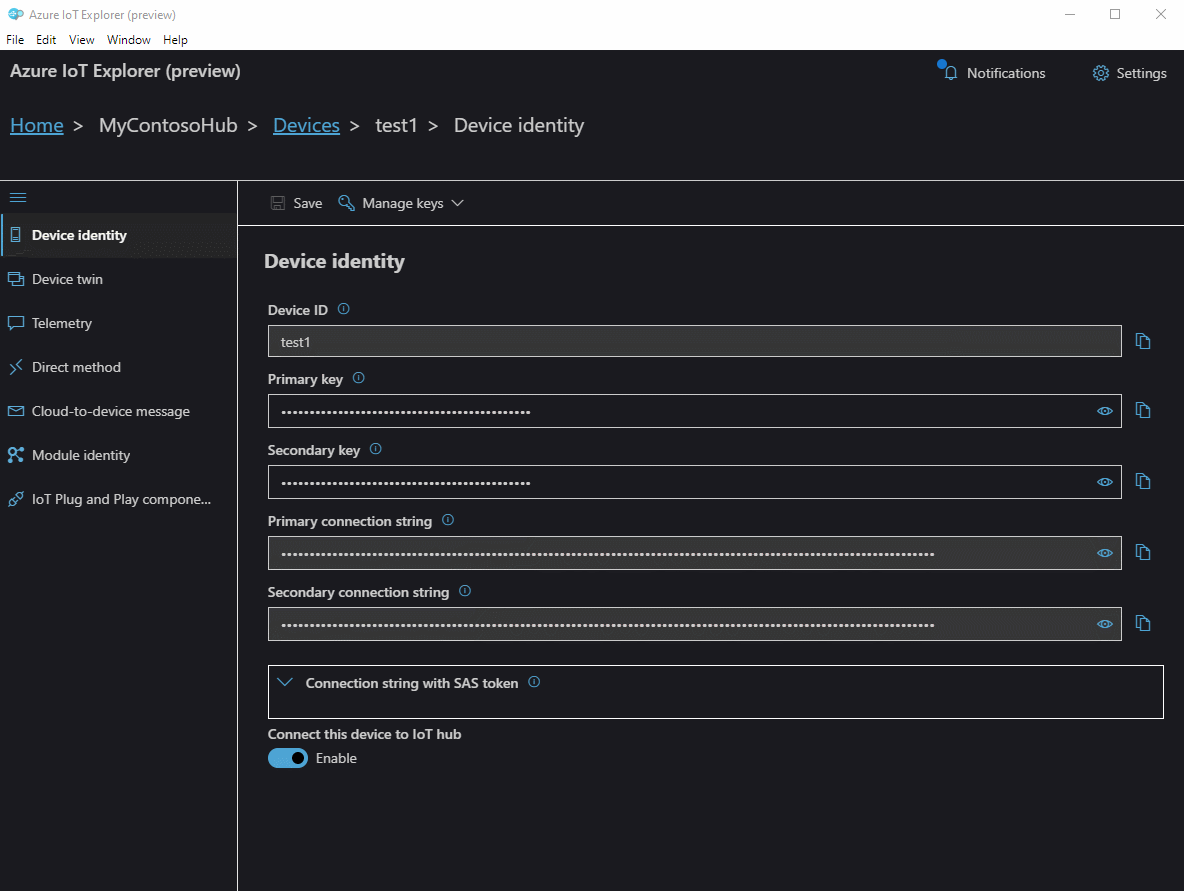Select Device identity in sidebar
Viewport: 1184px width, 891px height.
(119, 235)
